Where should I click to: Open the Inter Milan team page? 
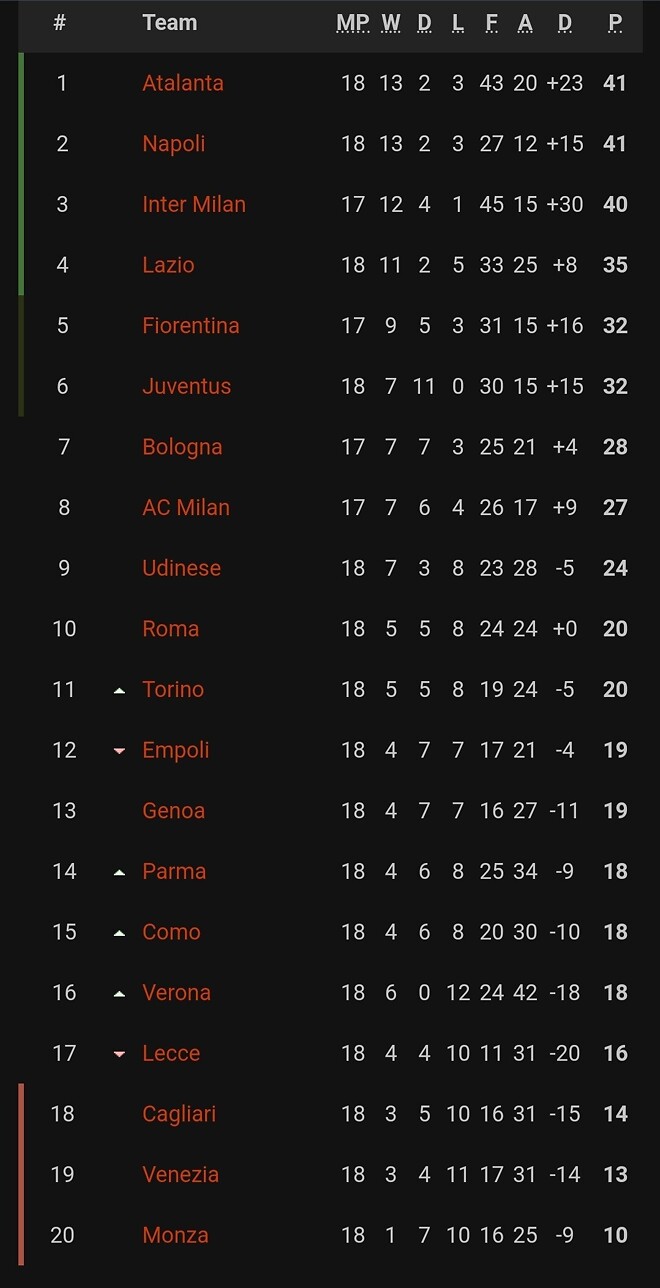[194, 204]
